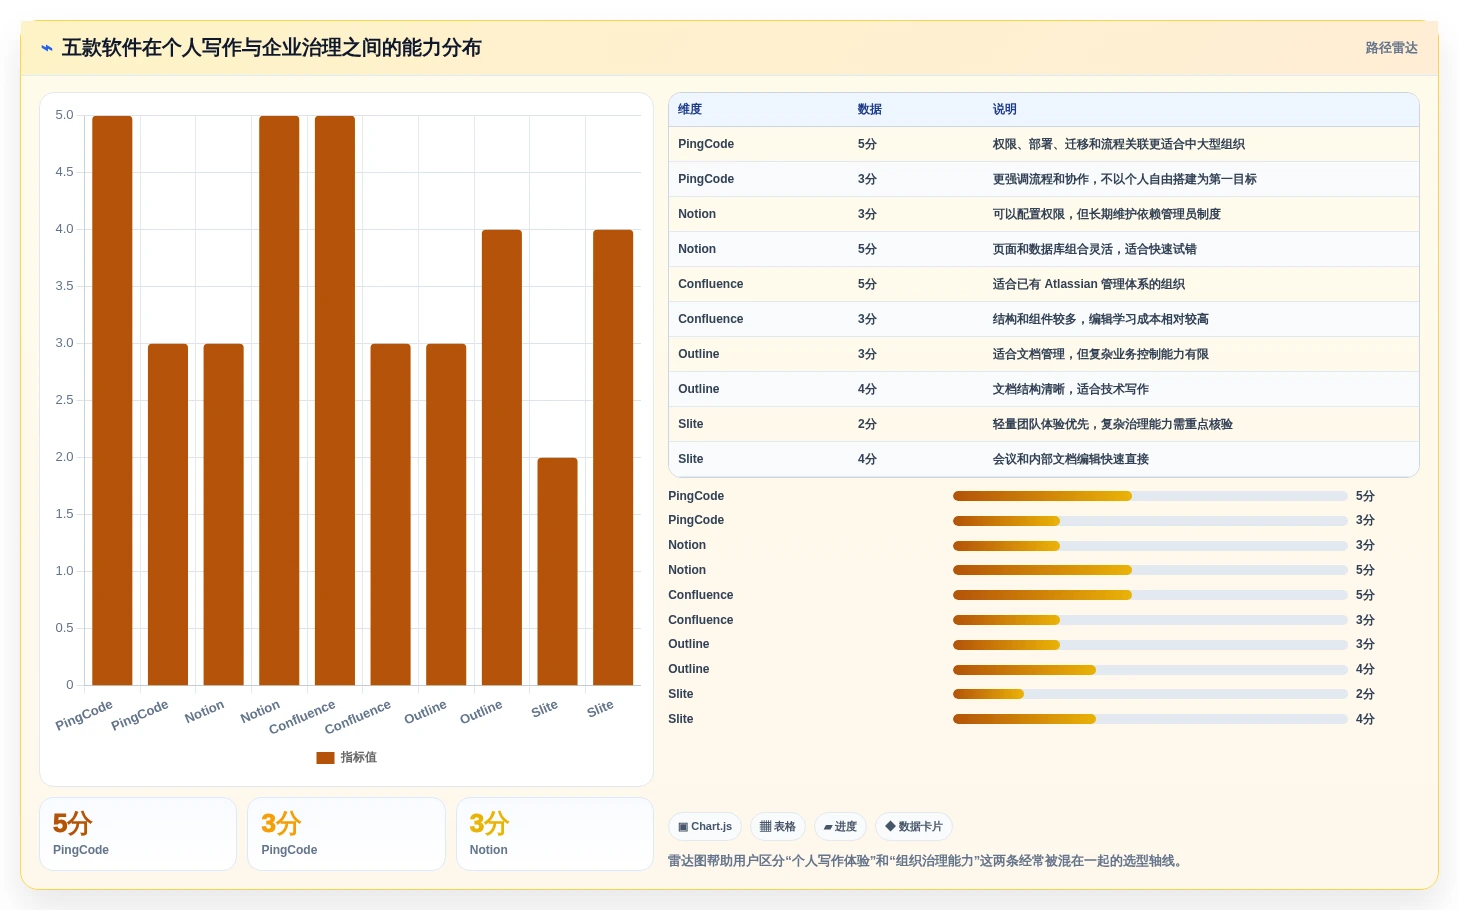Select the Outline chart column reaching 4.0
Screen dimensions: 1459x910
pos(502,457)
